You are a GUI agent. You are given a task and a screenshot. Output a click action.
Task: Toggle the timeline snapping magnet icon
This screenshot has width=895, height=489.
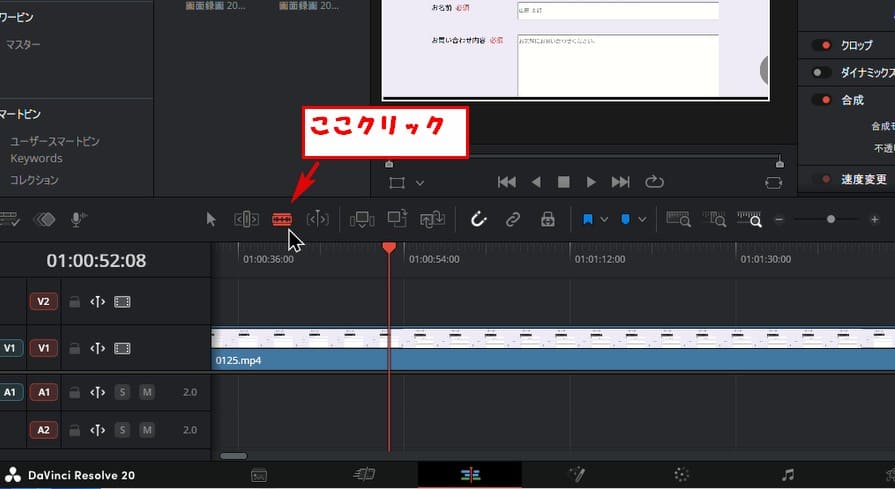click(x=478, y=219)
